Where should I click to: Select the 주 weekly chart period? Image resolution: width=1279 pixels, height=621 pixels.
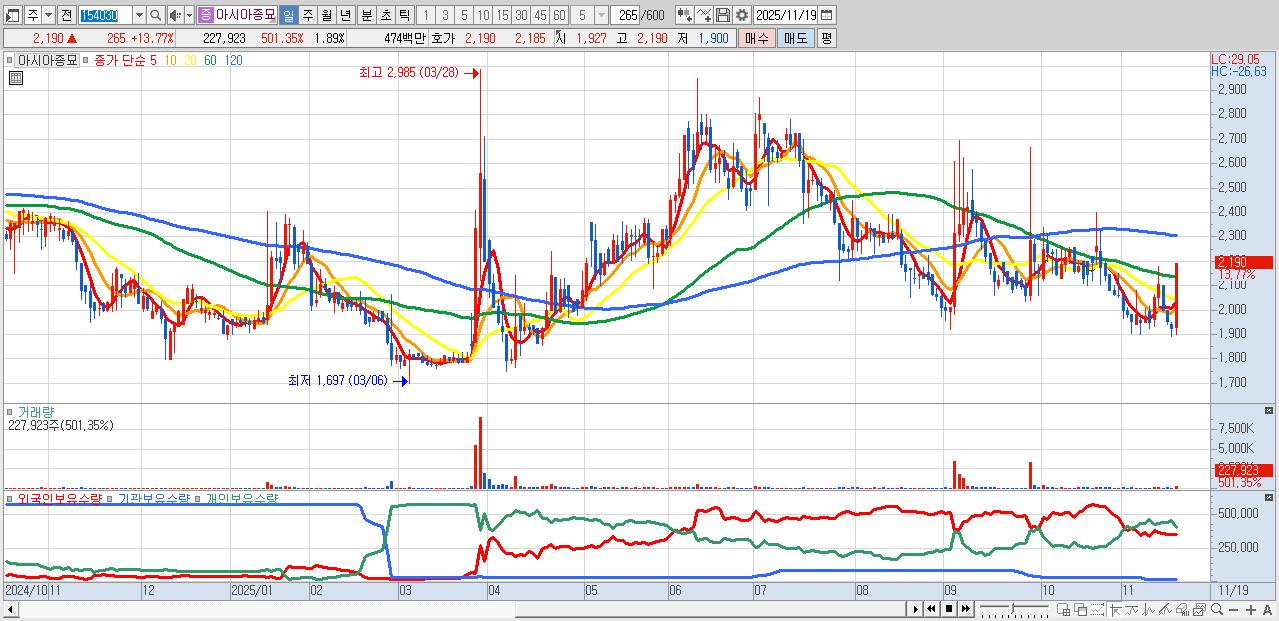[x=307, y=16]
